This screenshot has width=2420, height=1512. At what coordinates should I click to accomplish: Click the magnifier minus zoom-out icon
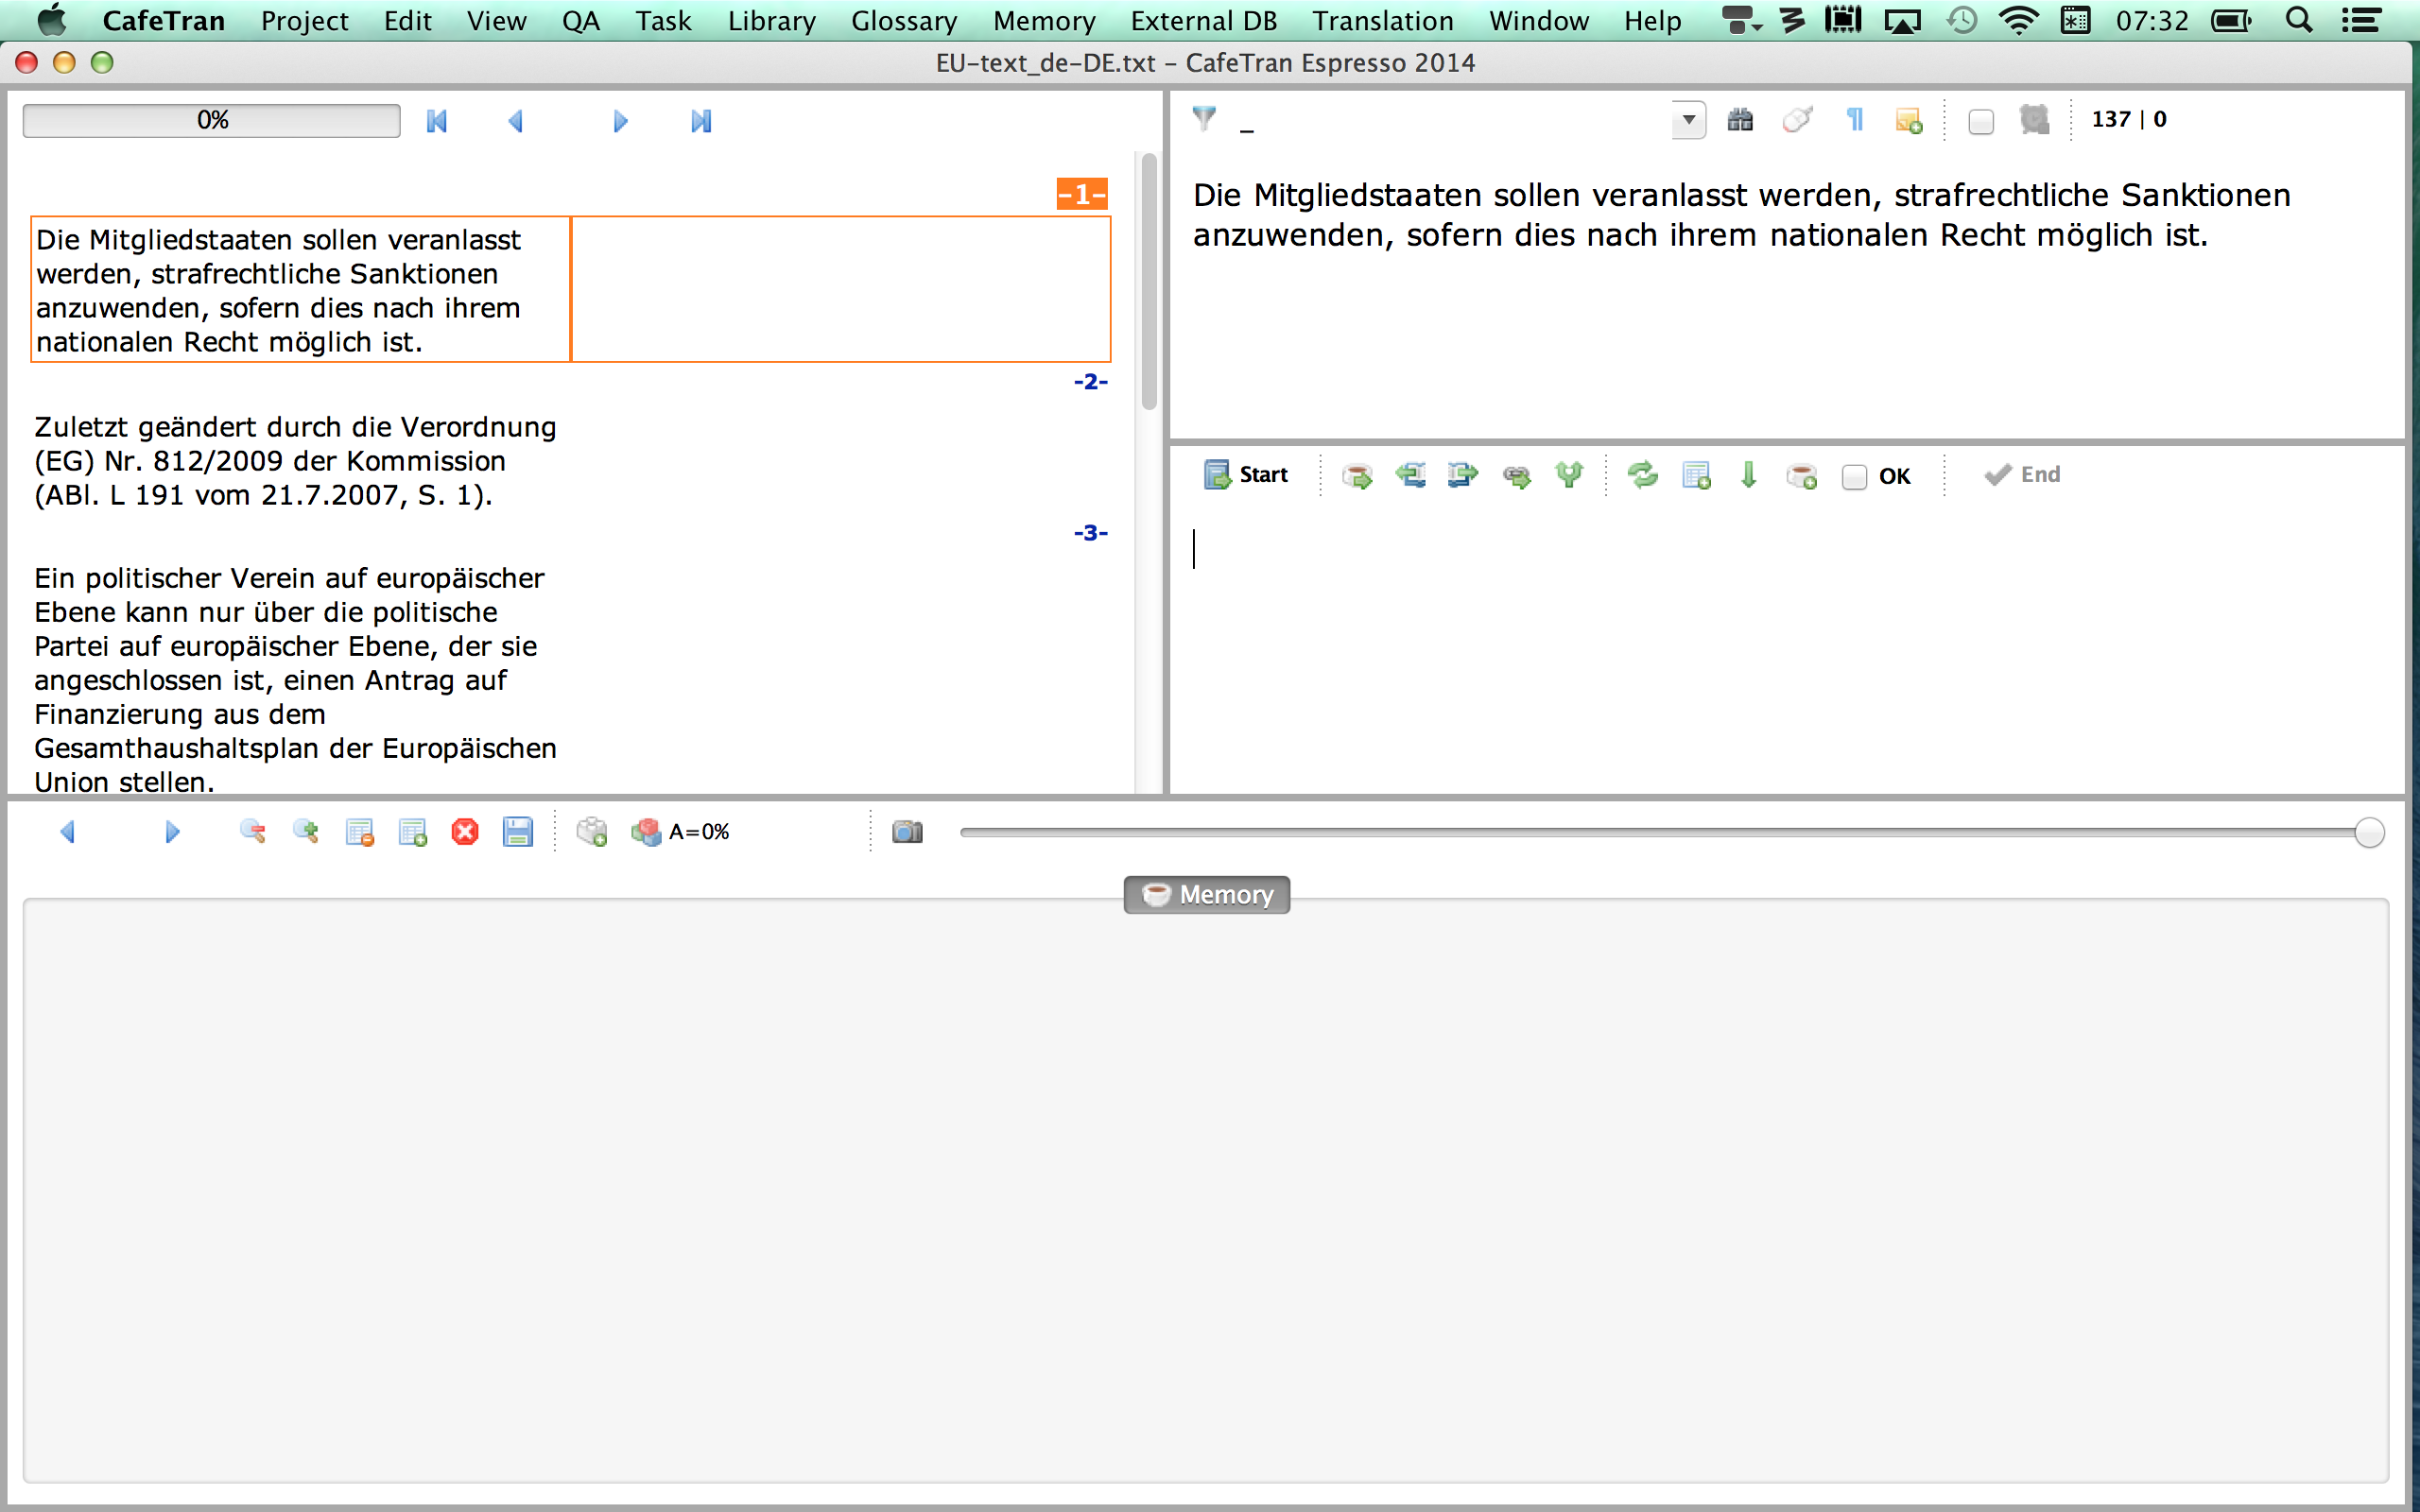pyautogui.click(x=253, y=832)
